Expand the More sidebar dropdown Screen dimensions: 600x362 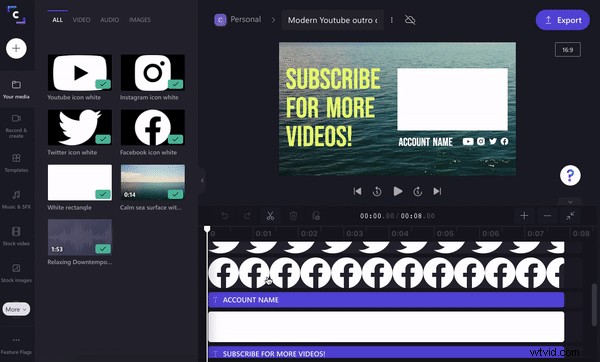click(16, 309)
